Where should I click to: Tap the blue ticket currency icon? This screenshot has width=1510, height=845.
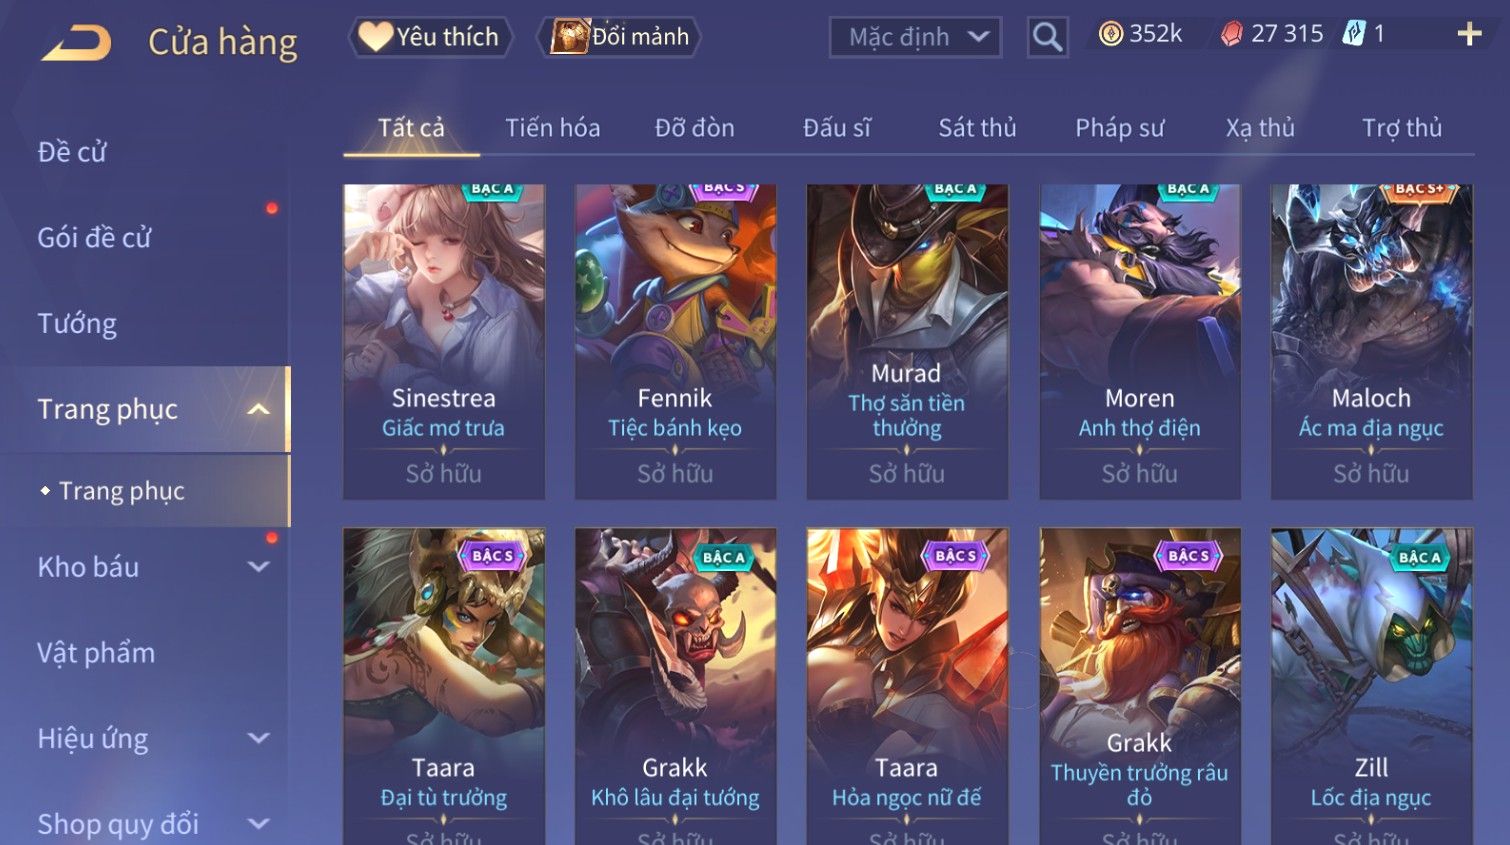[x=1354, y=34]
